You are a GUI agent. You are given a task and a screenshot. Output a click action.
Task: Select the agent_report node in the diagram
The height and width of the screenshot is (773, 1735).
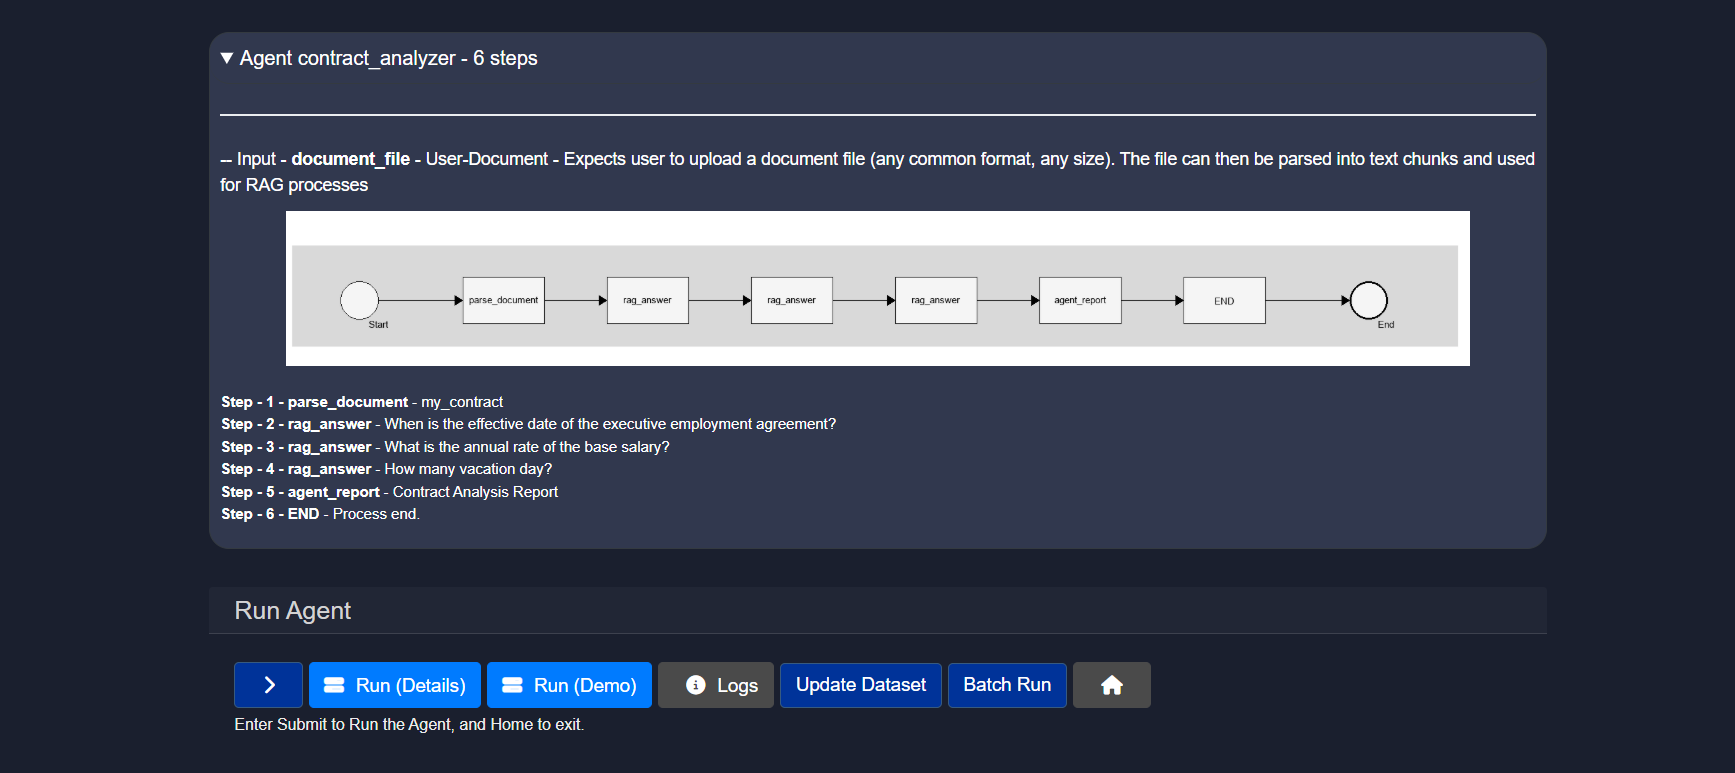pos(1080,300)
